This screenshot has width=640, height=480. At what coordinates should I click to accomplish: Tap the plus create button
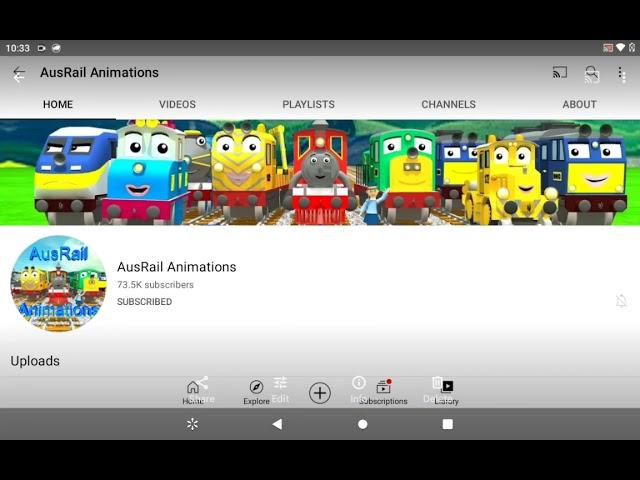point(320,393)
